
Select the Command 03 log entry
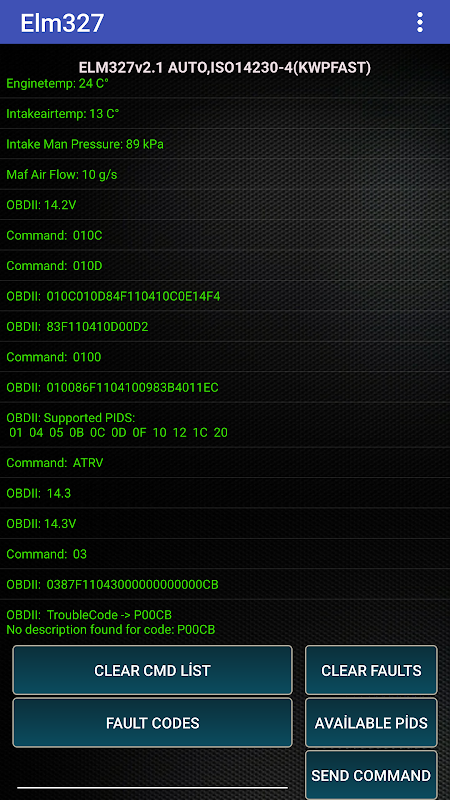(x=225, y=554)
